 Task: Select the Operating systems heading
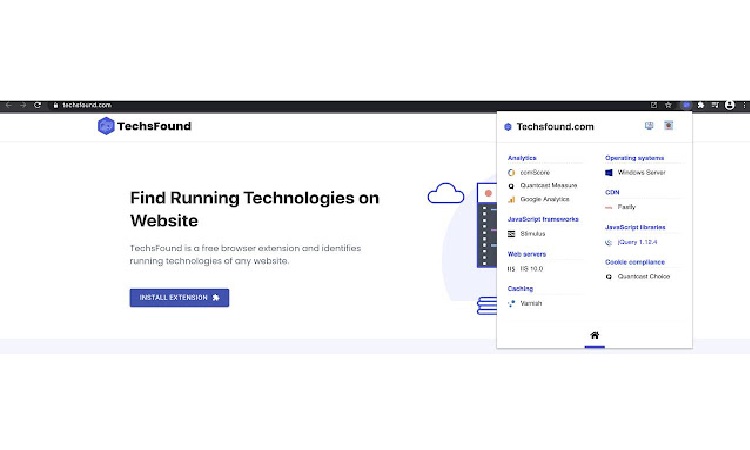point(634,158)
